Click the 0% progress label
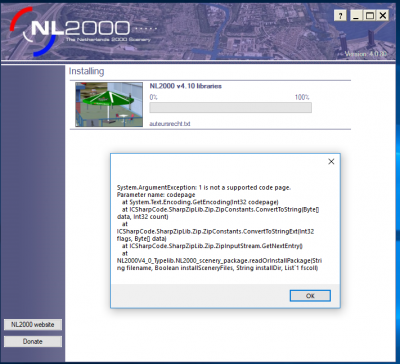Viewport: 400px width, 364px height. (x=153, y=98)
